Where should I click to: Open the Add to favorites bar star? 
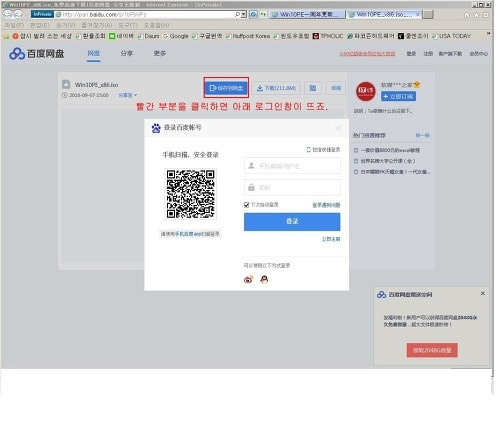pyautogui.click(x=6, y=36)
